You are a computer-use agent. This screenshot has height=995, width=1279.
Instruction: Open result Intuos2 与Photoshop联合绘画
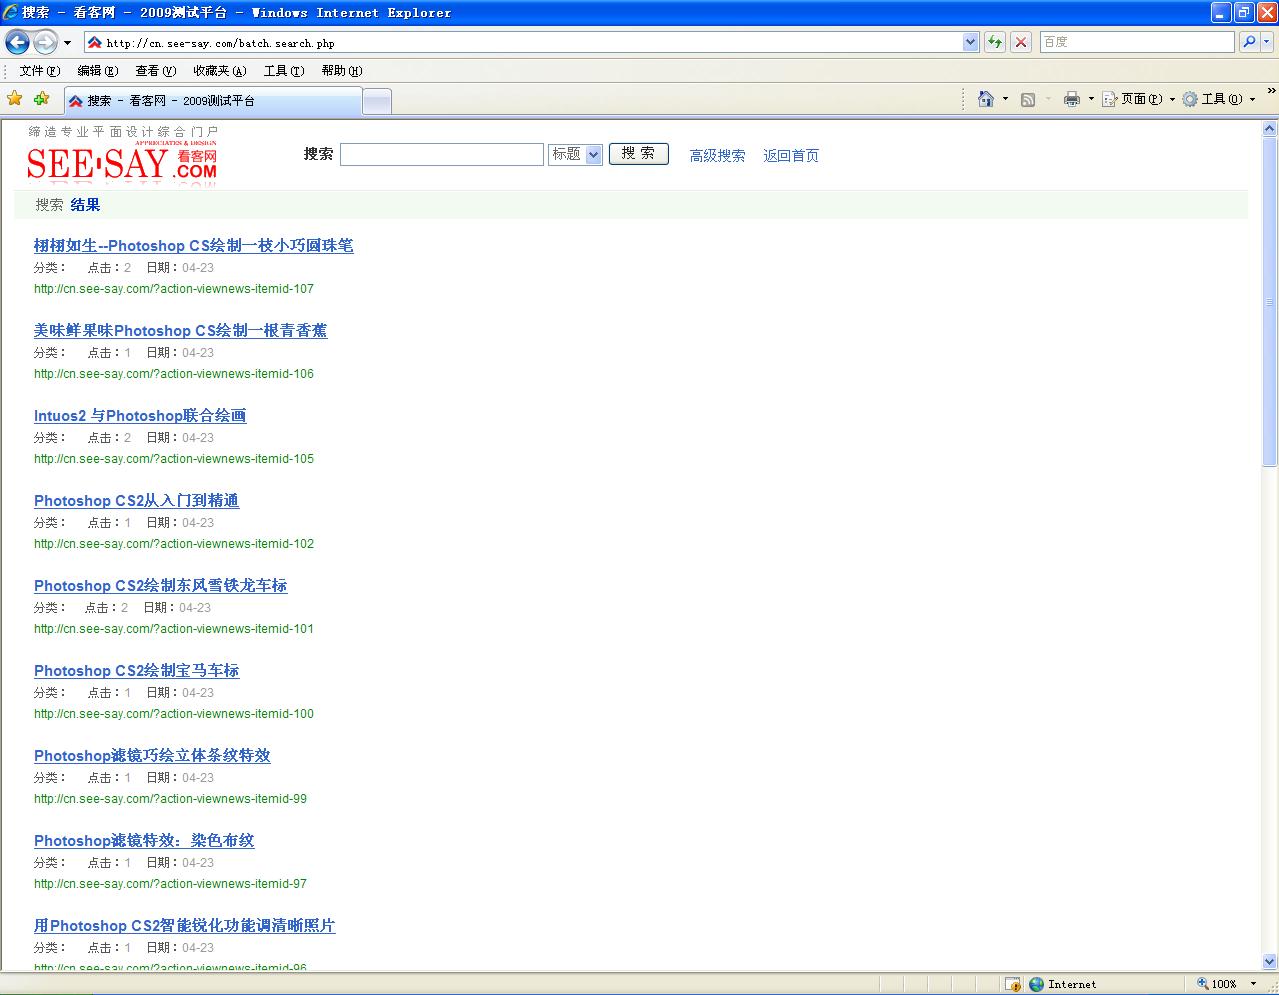[140, 416]
